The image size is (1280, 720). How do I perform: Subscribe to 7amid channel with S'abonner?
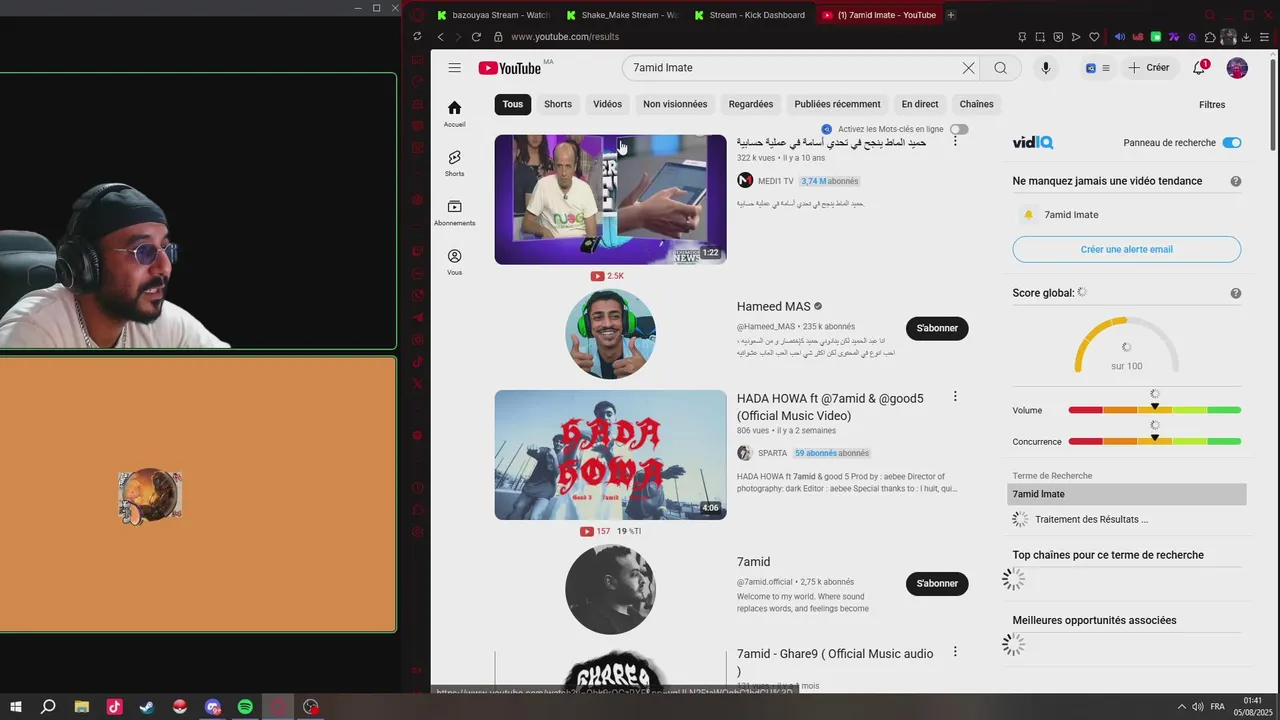pyautogui.click(x=937, y=583)
